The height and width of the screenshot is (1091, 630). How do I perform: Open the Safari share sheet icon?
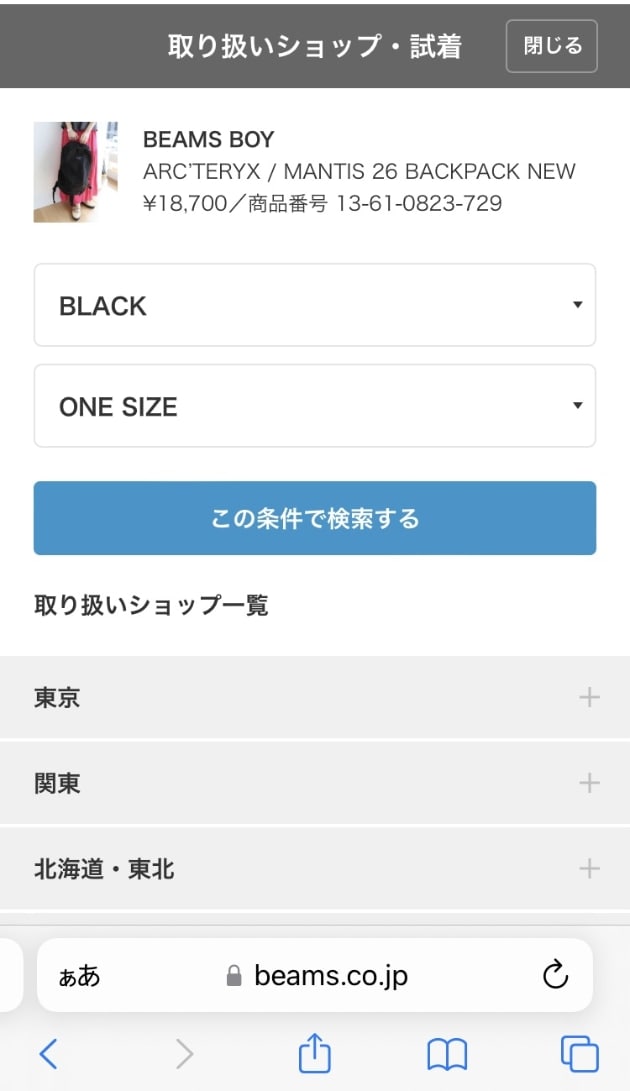[x=315, y=1053]
